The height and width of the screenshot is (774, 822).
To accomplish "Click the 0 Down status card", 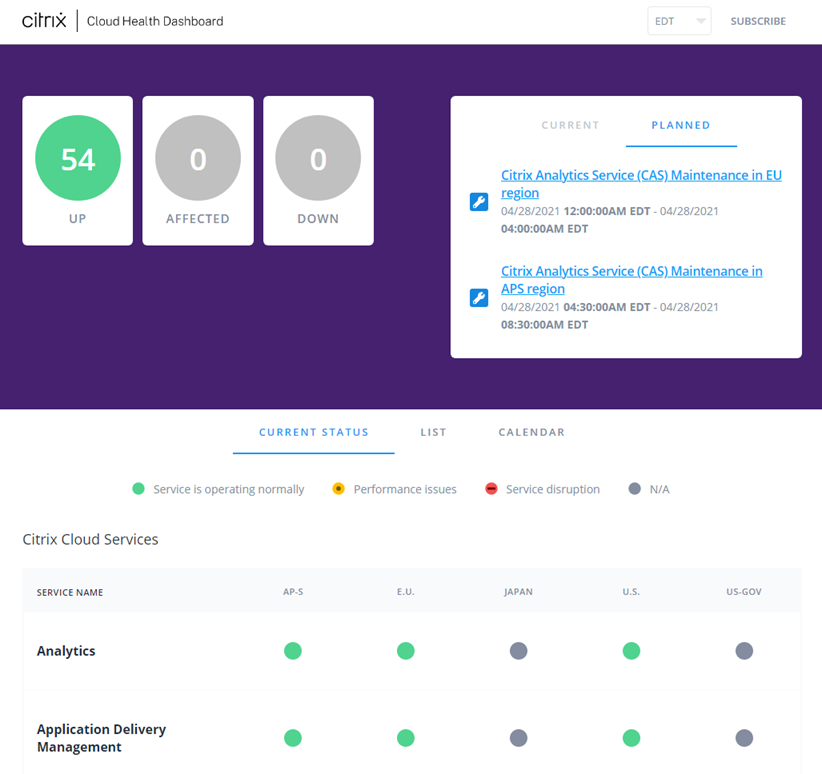I will coord(318,170).
